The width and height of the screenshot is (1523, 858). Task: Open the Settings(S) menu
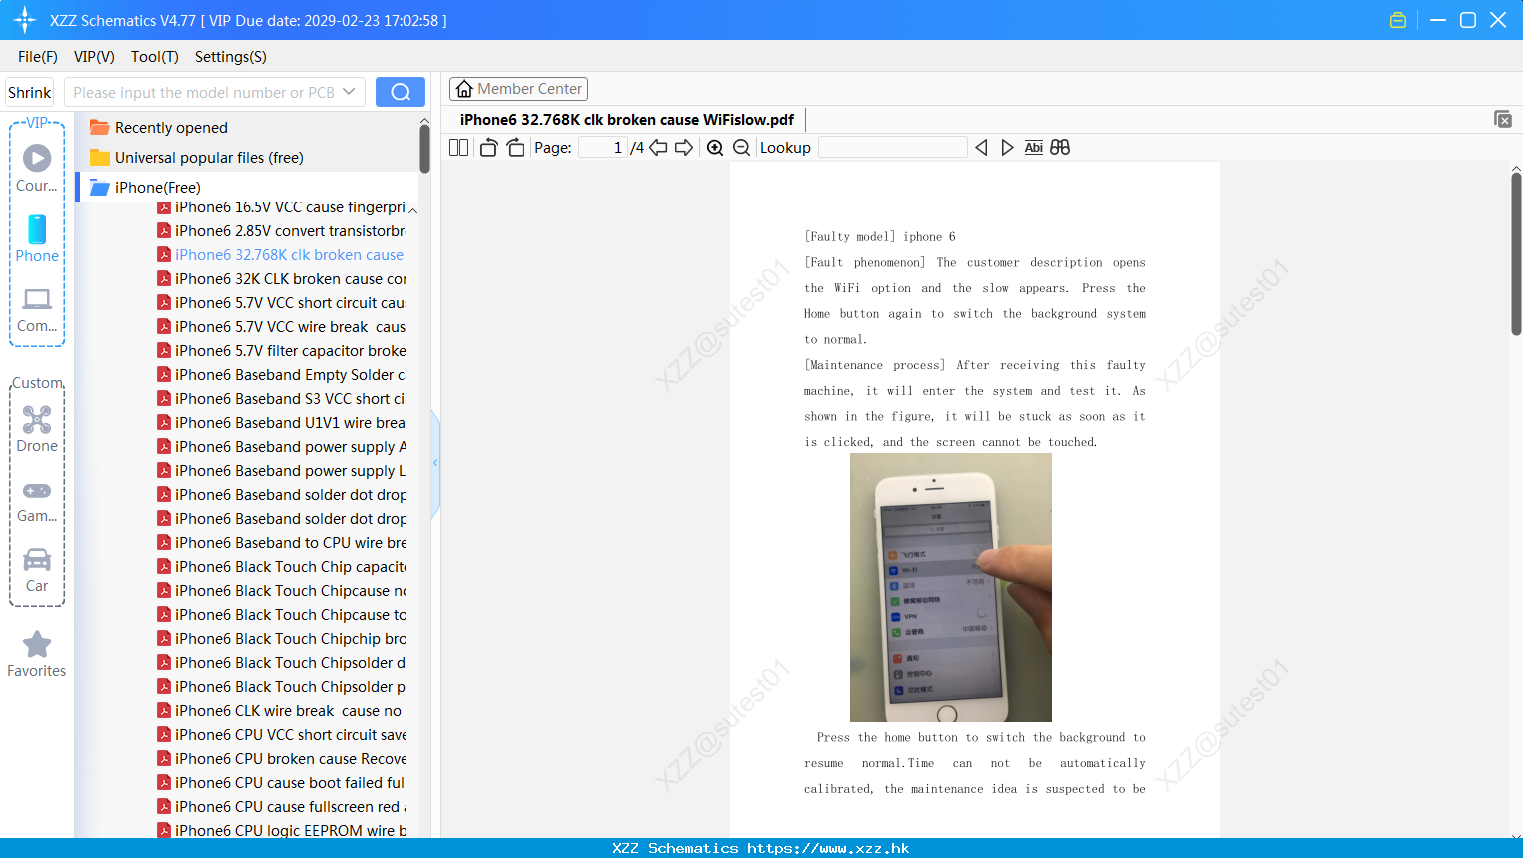point(231,57)
